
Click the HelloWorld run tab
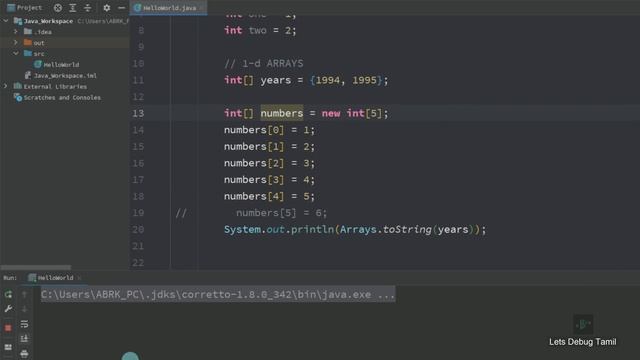click(51, 278)
